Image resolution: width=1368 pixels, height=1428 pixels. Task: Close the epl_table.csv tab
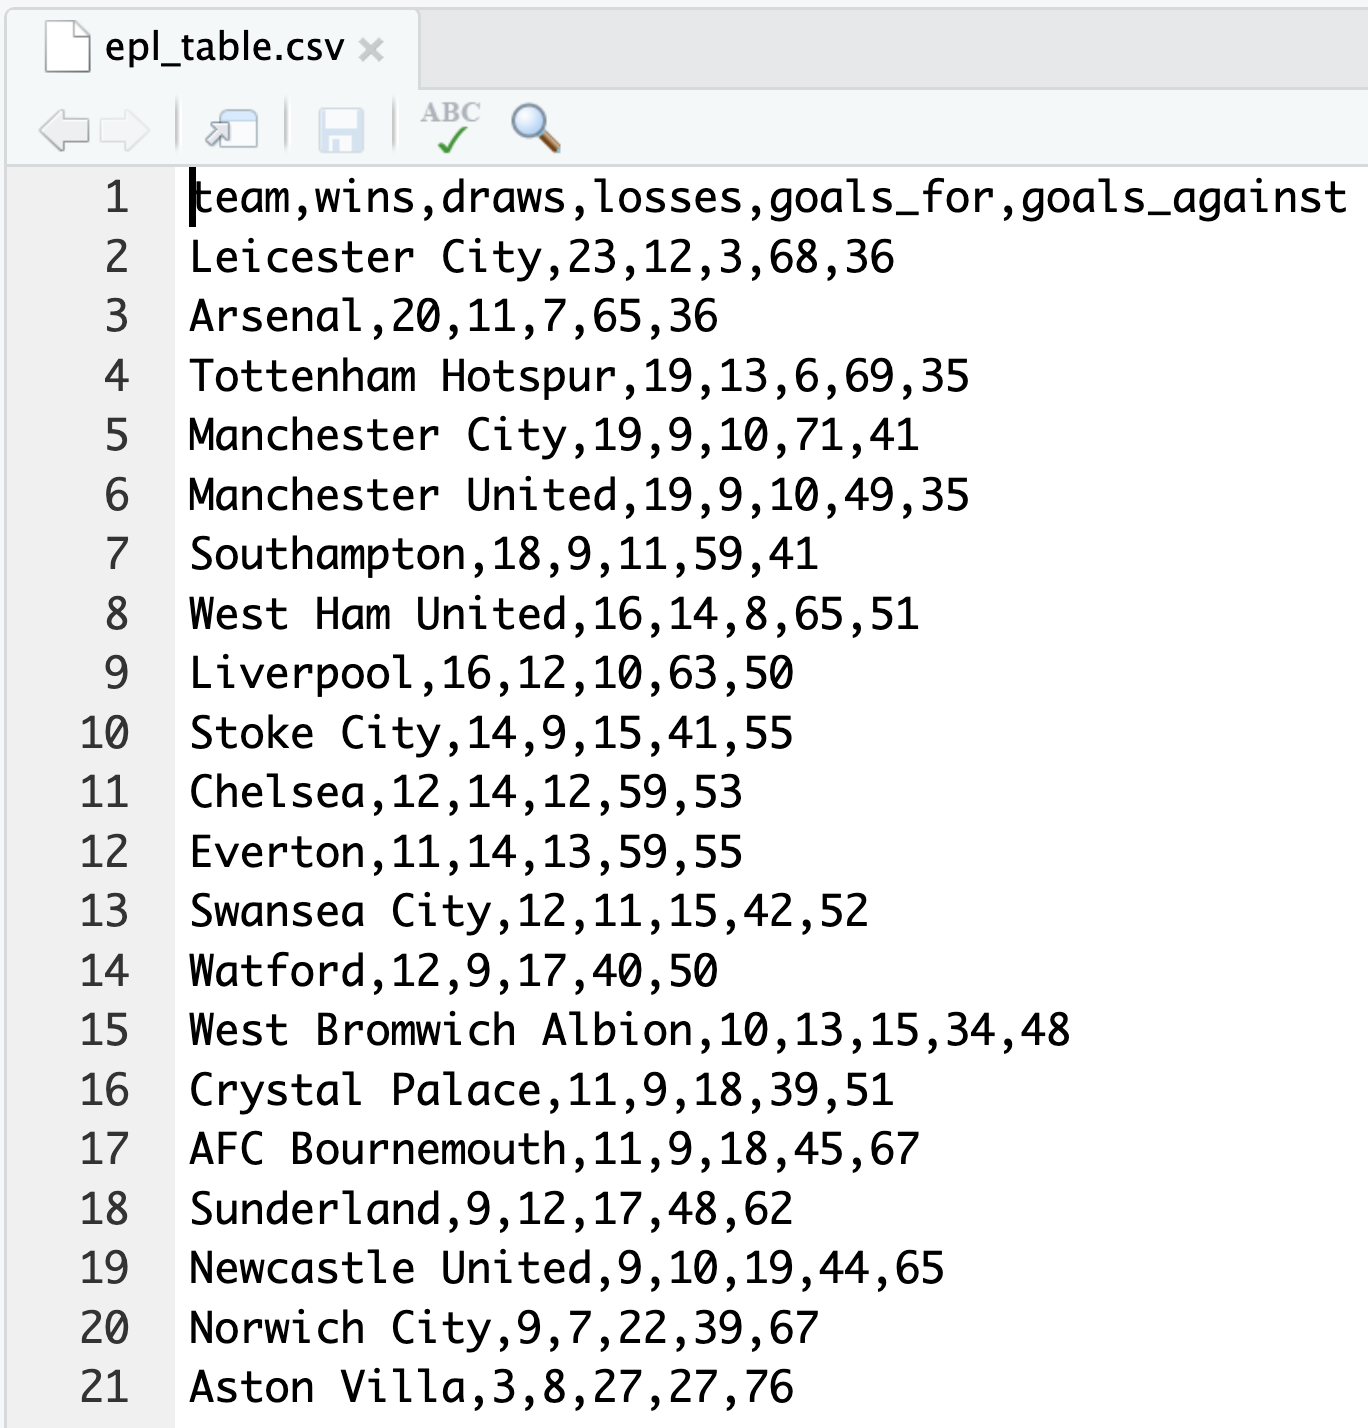371,49
